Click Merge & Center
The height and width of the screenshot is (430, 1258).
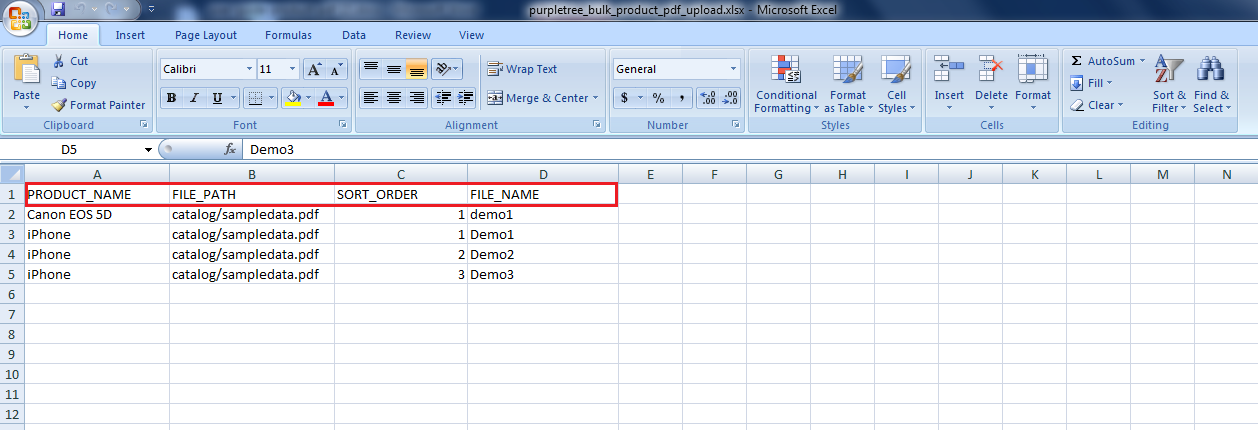click(x=538, y=98)
